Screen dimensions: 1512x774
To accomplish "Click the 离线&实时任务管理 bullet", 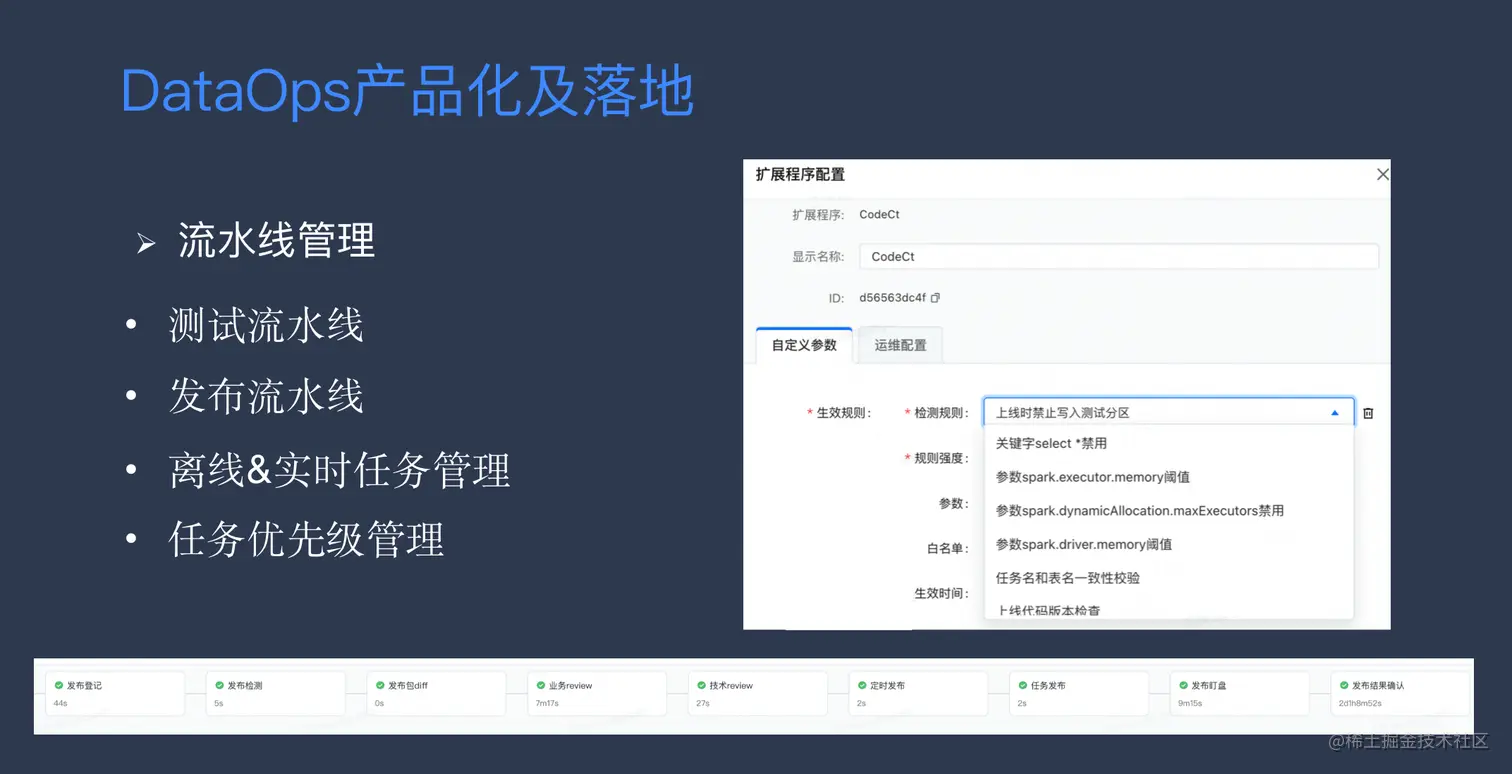I will pos(340,470).
